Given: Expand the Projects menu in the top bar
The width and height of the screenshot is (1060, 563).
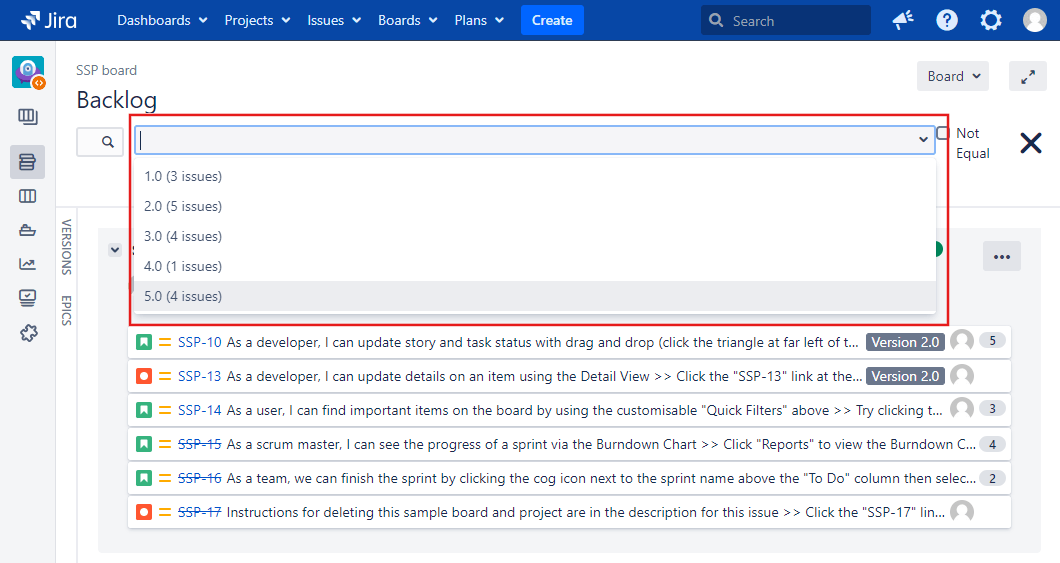Looking at the screenshot, I should coord(257,20).
